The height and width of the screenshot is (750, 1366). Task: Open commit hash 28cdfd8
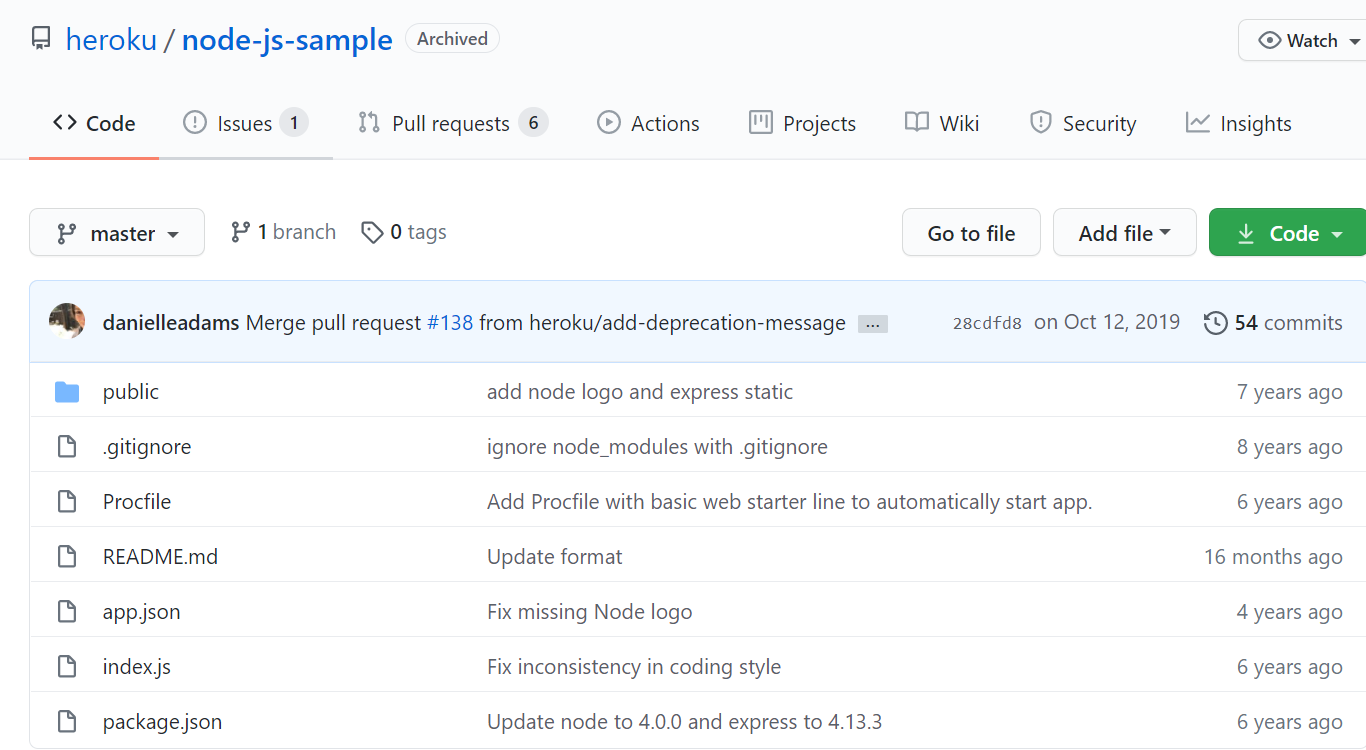(x=987, y=323)
